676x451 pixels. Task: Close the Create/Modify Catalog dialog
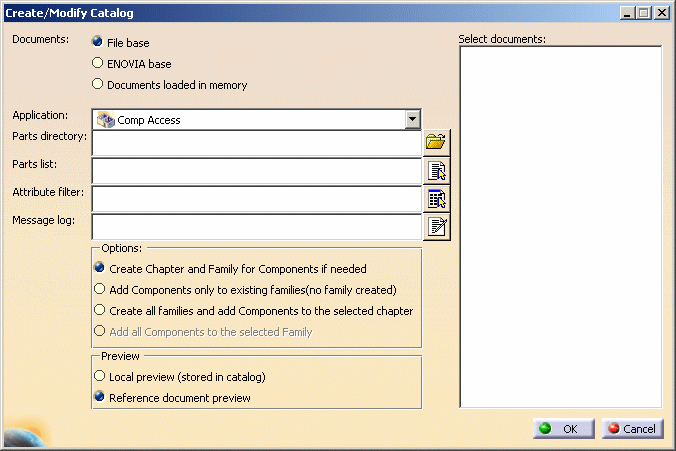(x=661, y=13)
